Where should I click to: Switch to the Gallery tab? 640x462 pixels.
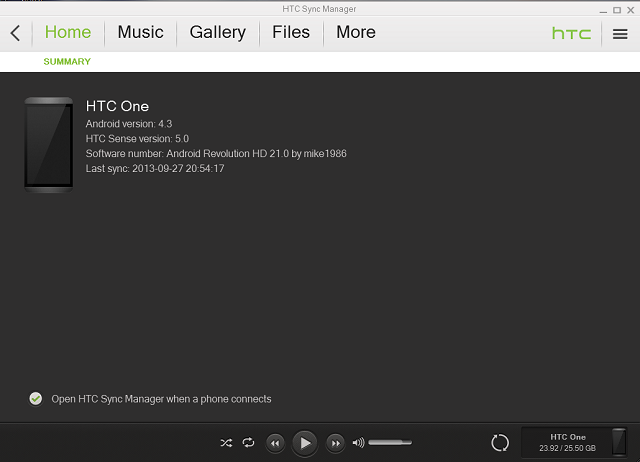tap(218, 33)
